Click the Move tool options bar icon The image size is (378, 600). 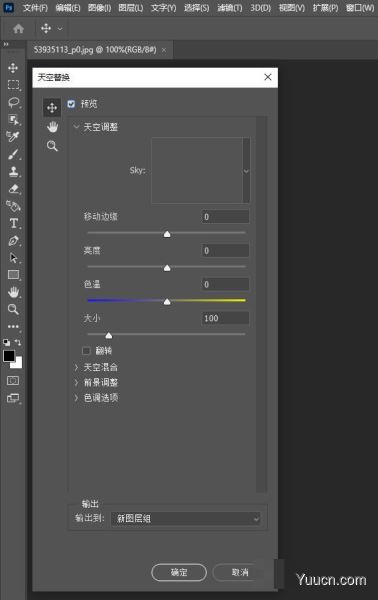[x=46, y=29]
